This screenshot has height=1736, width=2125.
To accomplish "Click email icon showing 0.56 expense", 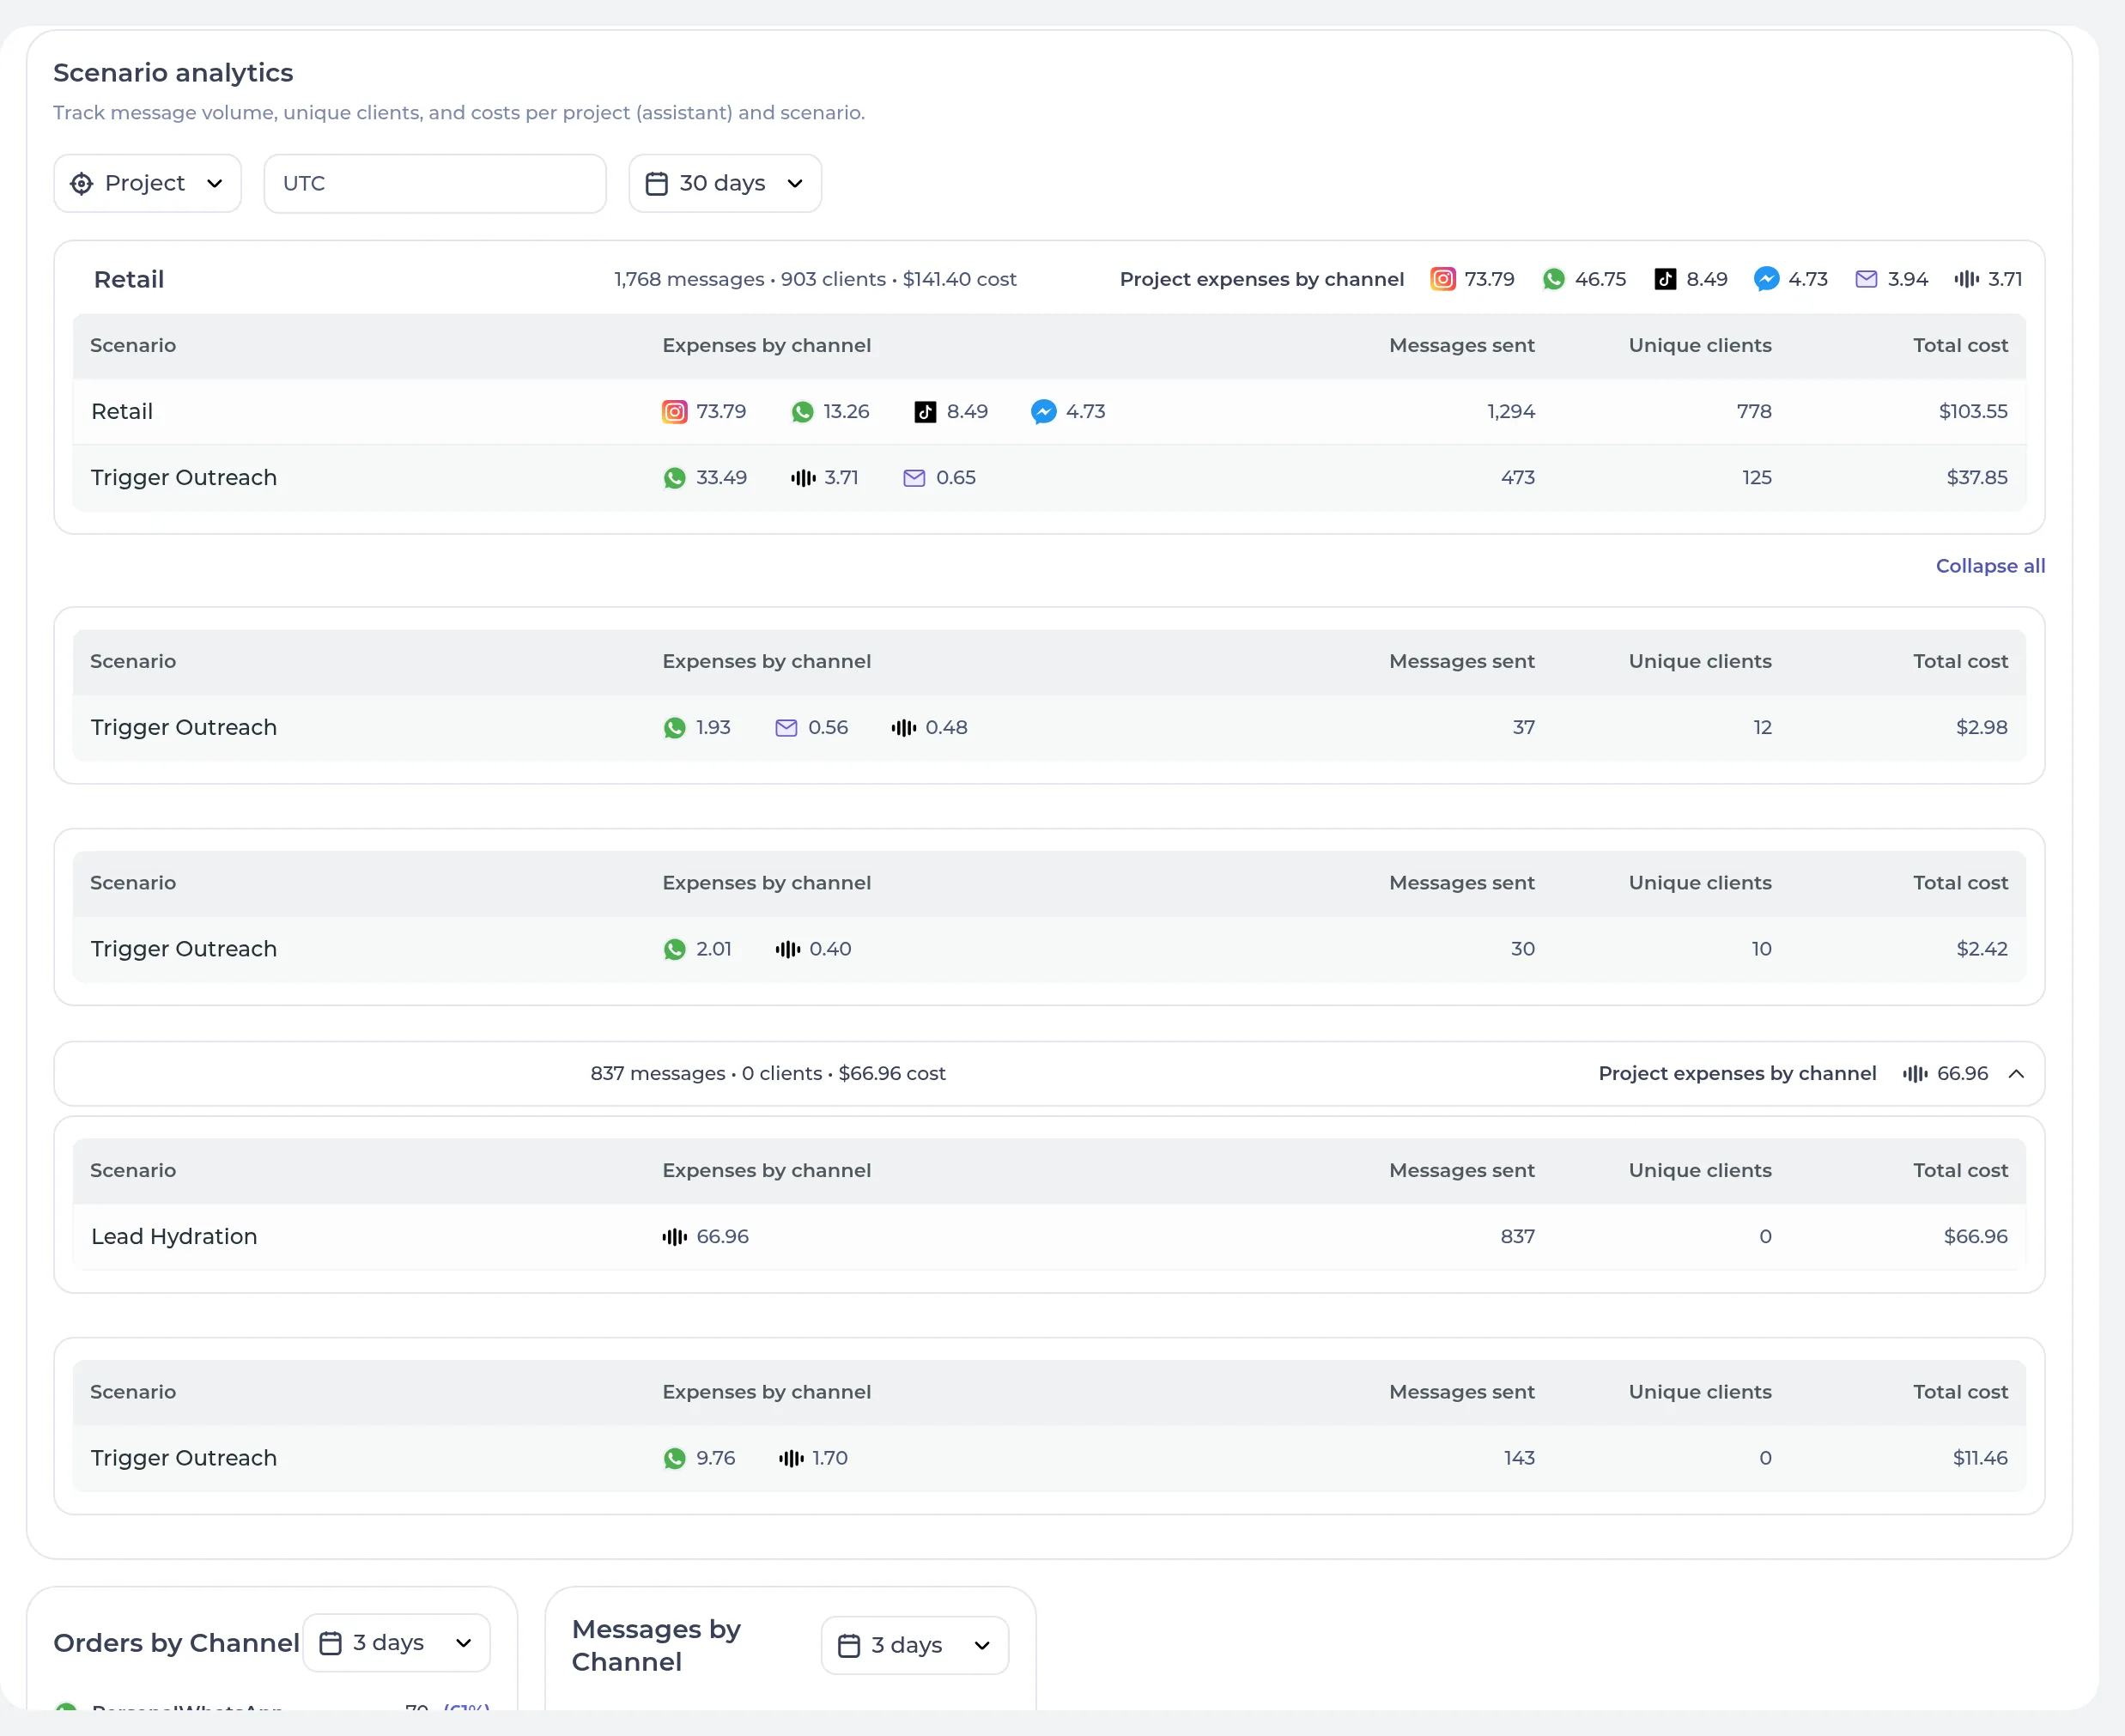I will [x=786, y=728].
